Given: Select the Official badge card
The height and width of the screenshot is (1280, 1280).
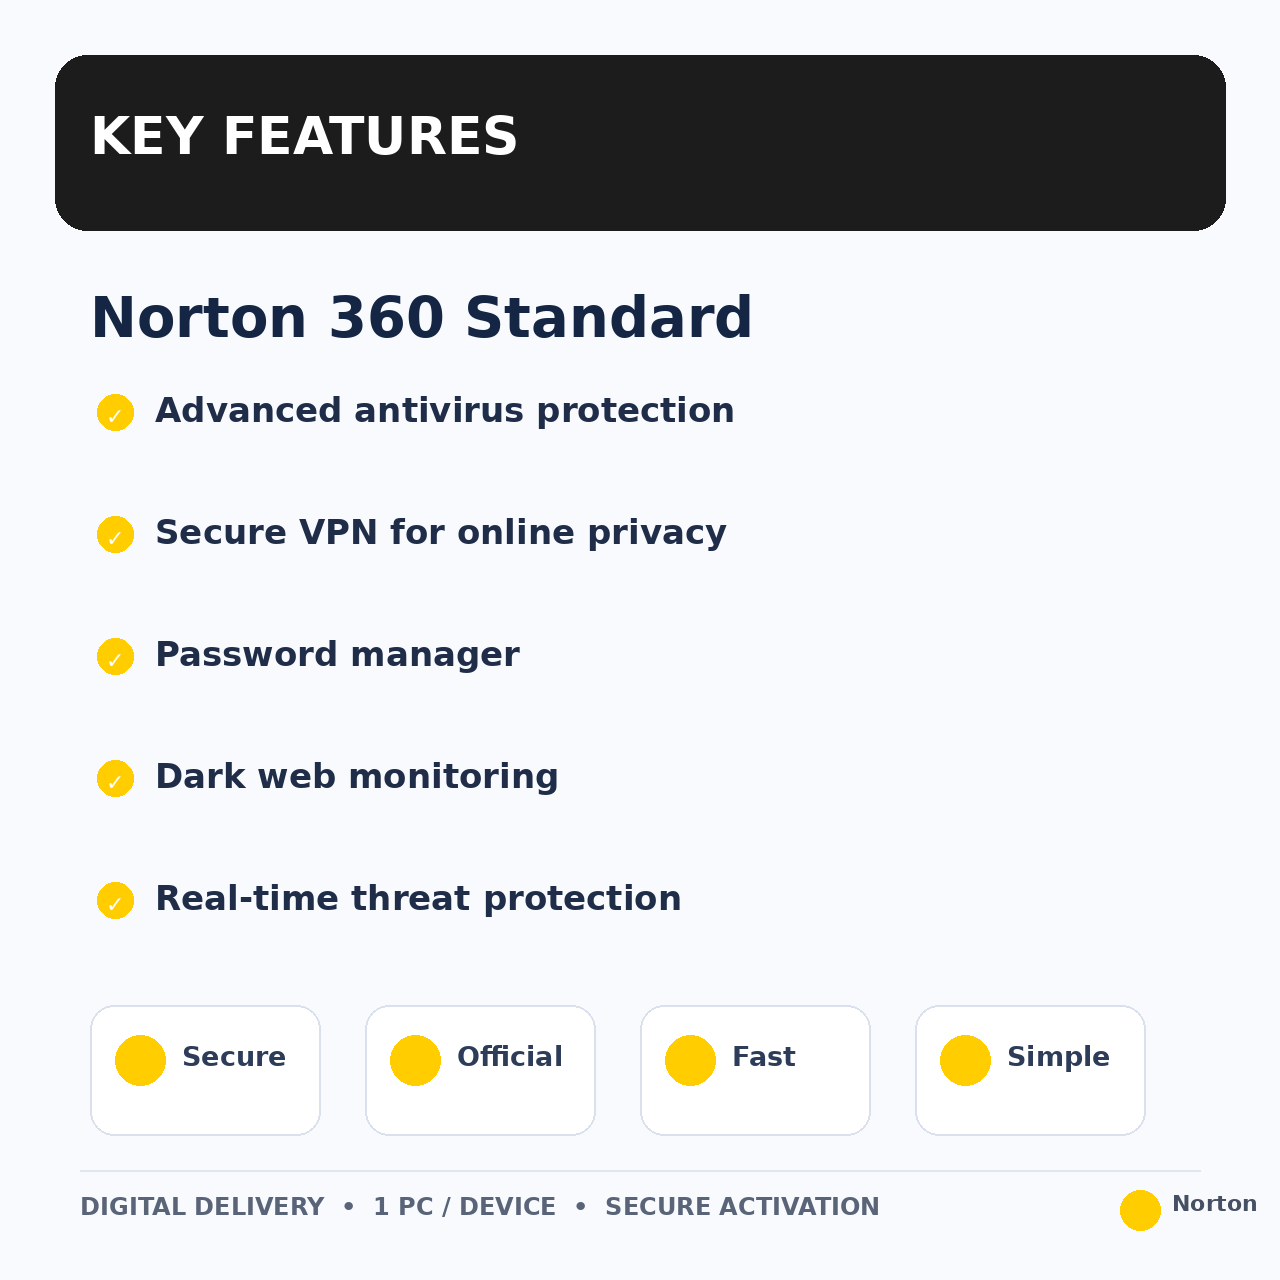Looking at the screenshot, I should [480, 1070].
